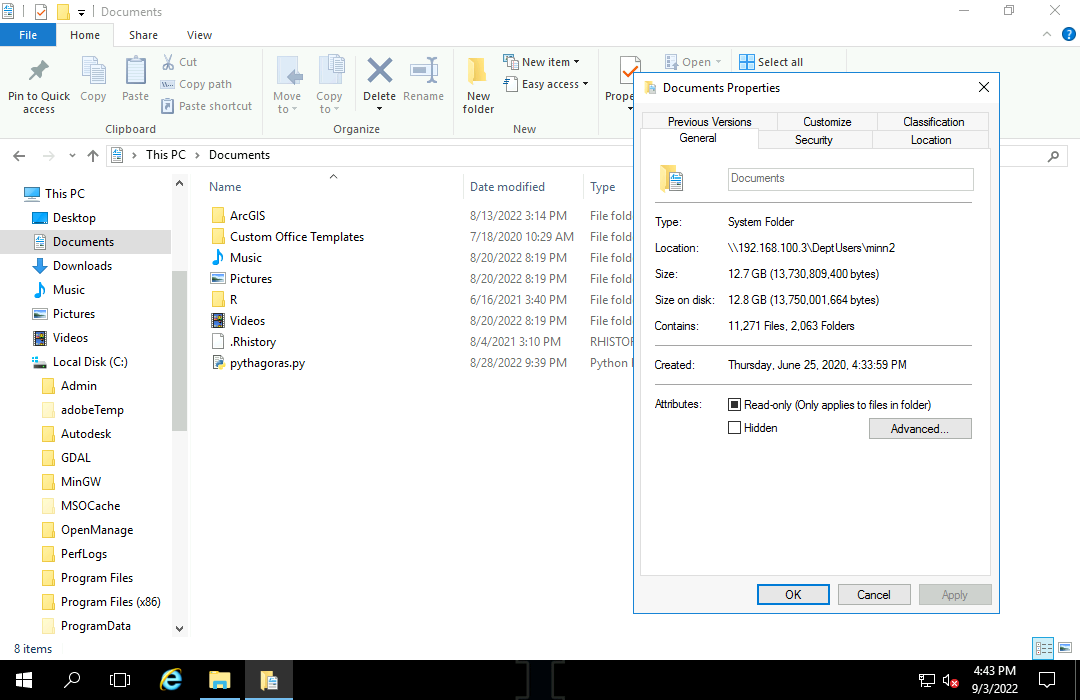Viewport: 1080px width, 700px height.
Task: Open the Share ribbon tab
Action: point(143,35)
